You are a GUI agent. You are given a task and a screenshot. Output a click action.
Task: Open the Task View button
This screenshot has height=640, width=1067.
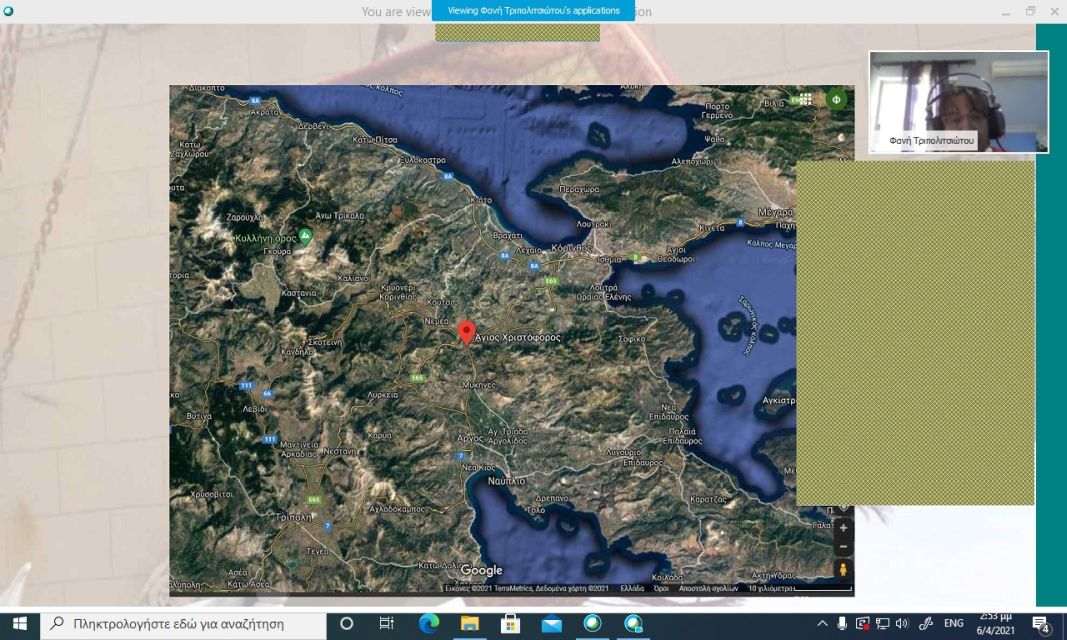pos(386,623)
